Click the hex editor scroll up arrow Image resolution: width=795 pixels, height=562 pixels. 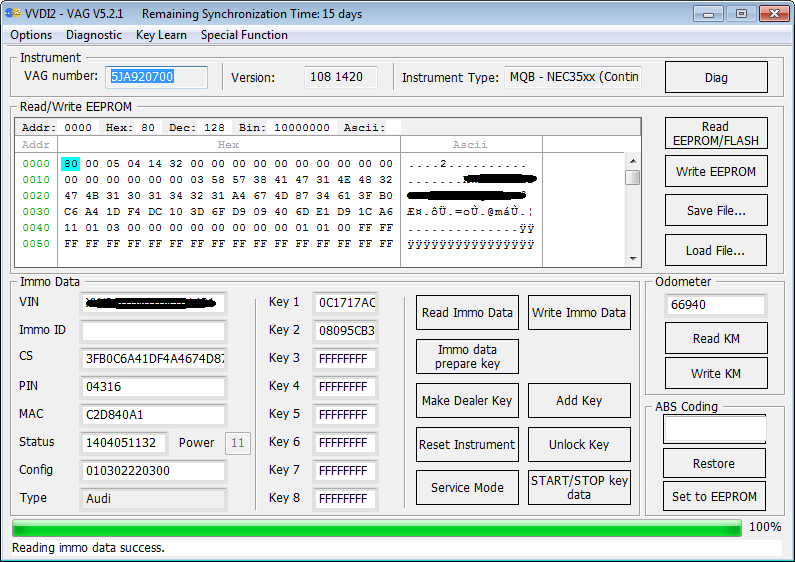click(x=632, y=161)
